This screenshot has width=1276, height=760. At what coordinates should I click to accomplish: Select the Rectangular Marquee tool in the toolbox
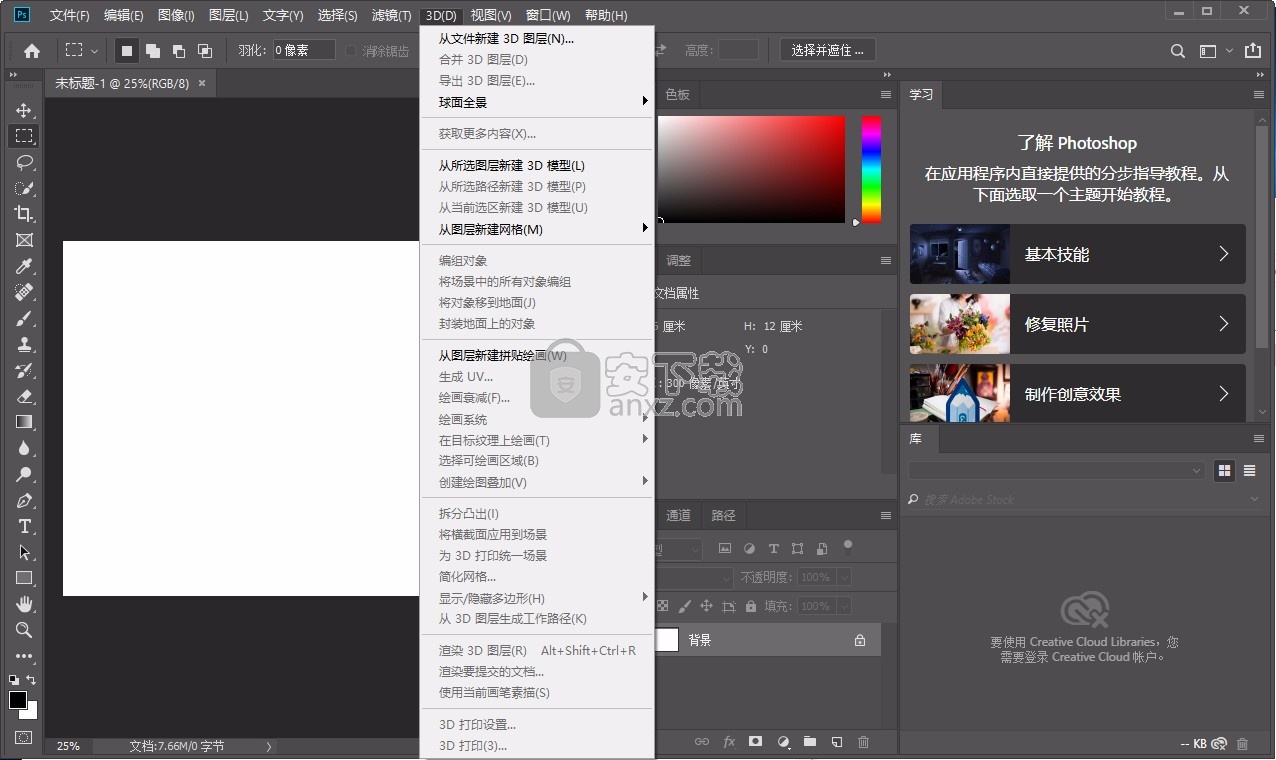[24, 136]
